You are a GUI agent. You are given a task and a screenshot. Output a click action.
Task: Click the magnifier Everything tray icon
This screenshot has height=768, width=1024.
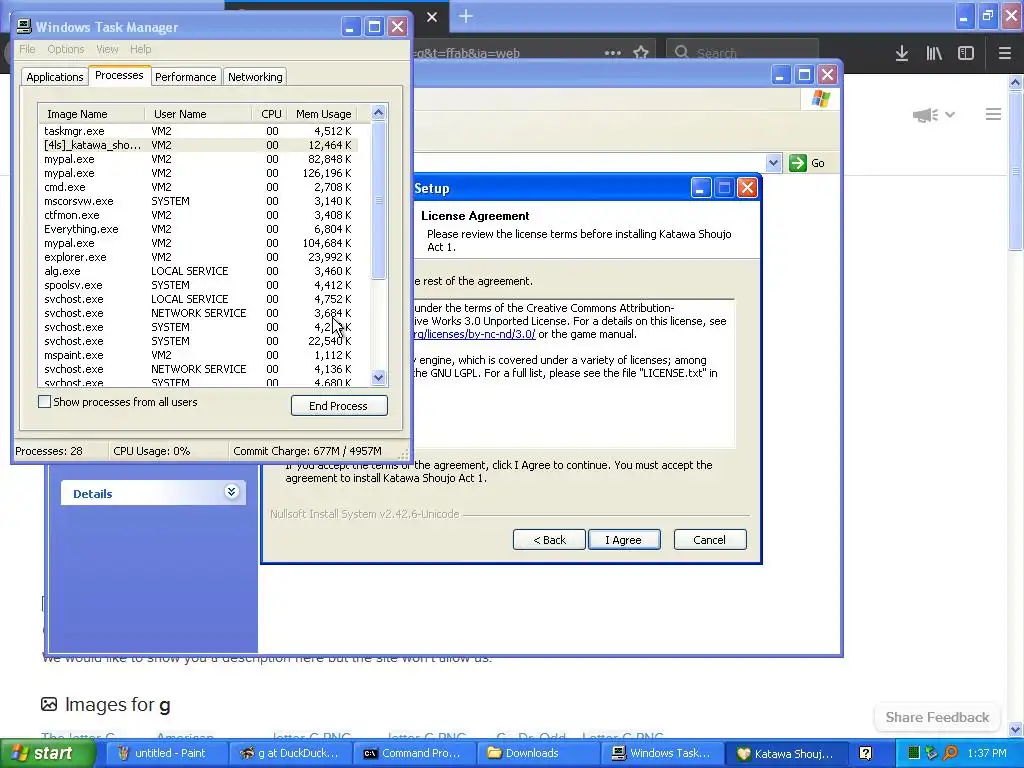coord(950,753)
